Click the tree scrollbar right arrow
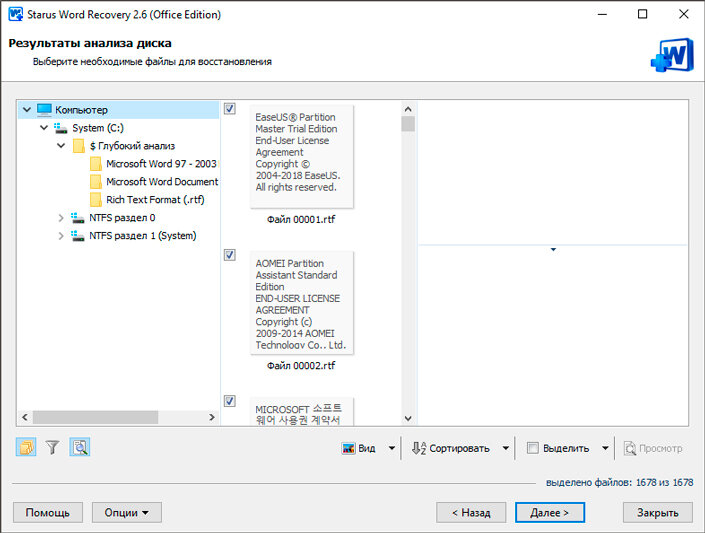 pos(212,417)
